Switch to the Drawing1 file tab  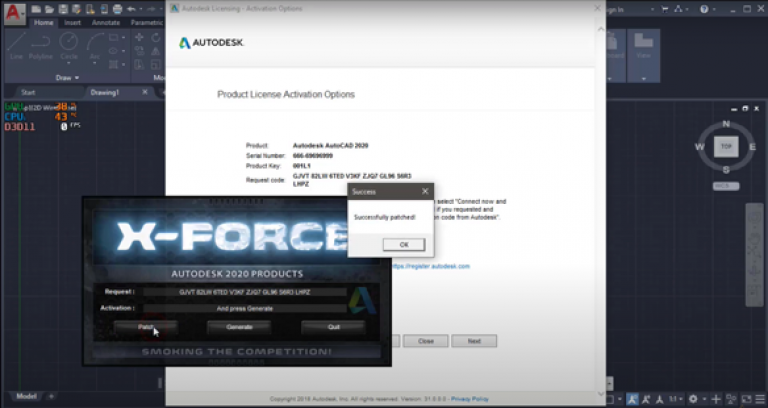point(105,92)
